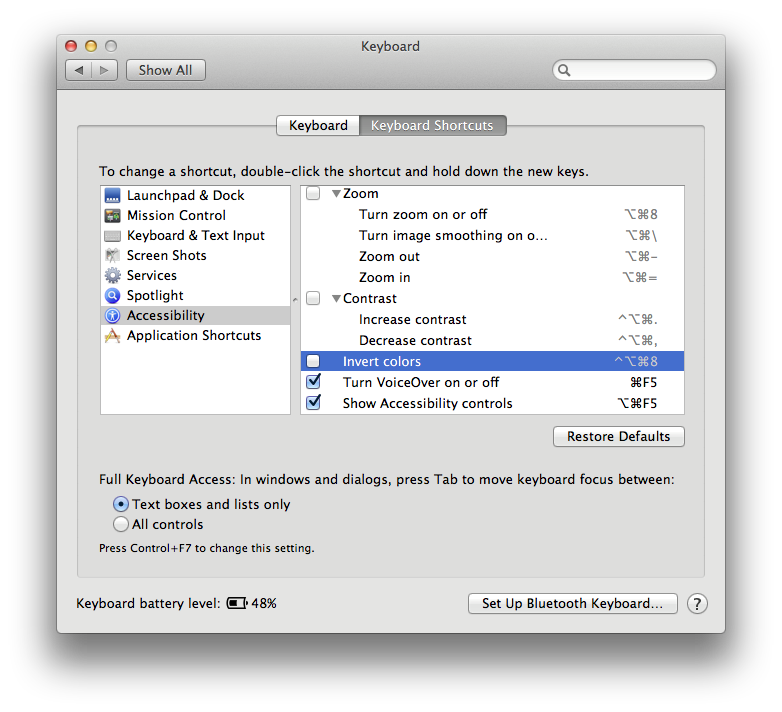Click the Invert colors shortcut key combination

click(636, 361)
